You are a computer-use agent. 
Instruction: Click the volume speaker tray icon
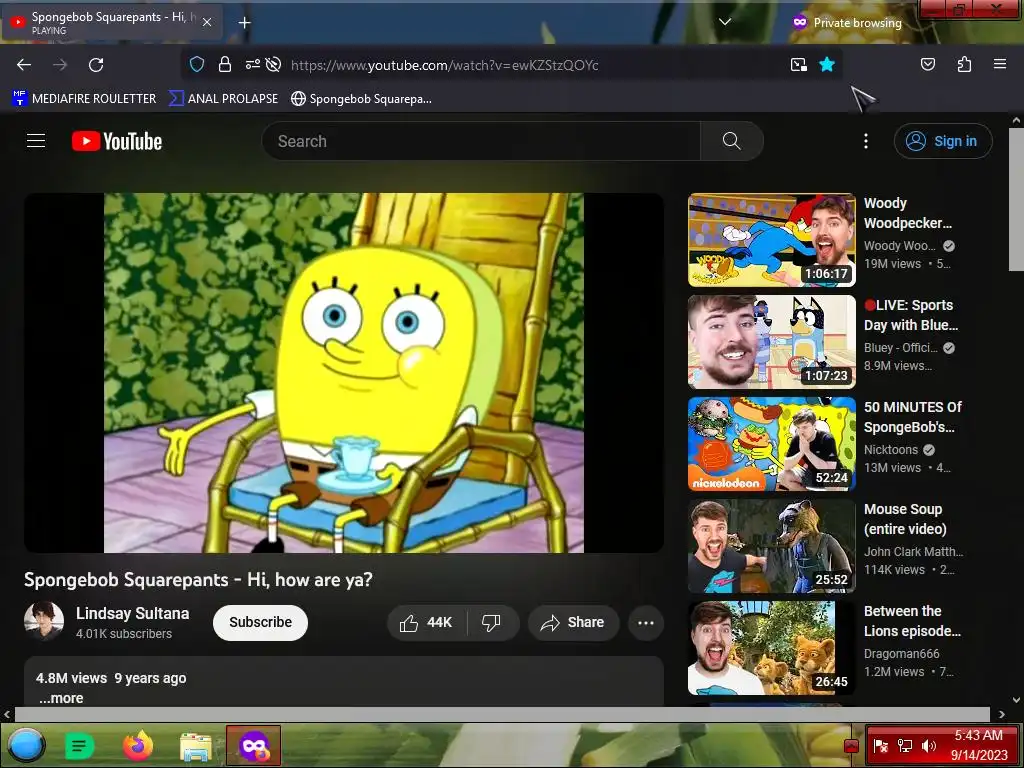tap(928, 746)
